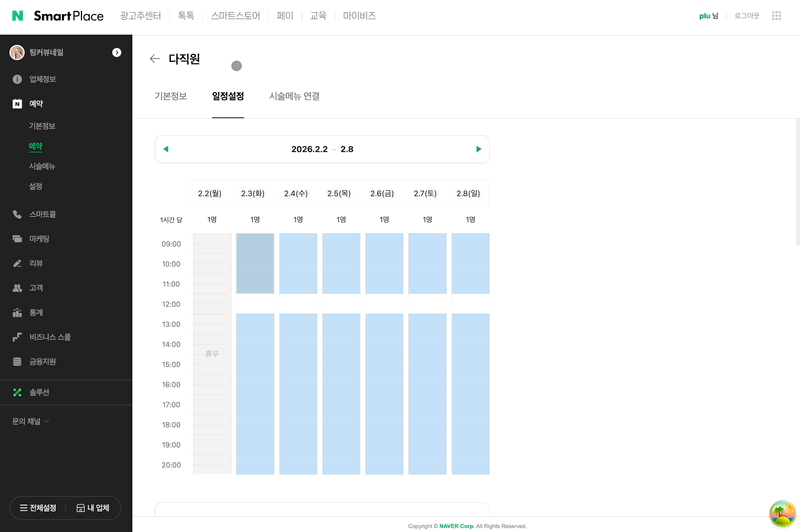
Task: Click the 휴무 closed block on Monday
Action: pos(212,353)
